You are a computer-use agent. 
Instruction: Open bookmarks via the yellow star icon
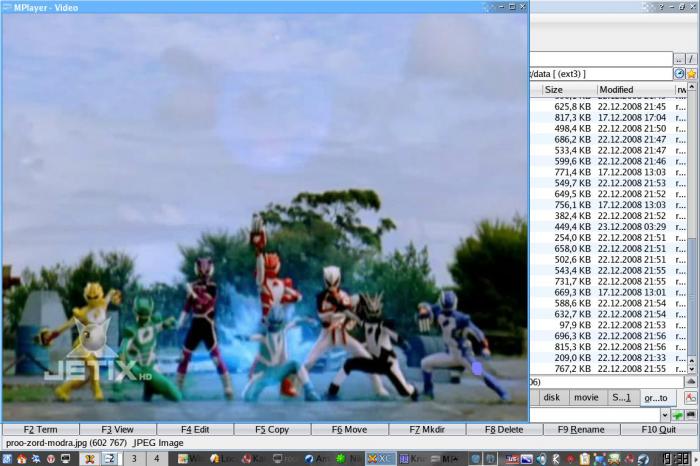pos(691,74)
